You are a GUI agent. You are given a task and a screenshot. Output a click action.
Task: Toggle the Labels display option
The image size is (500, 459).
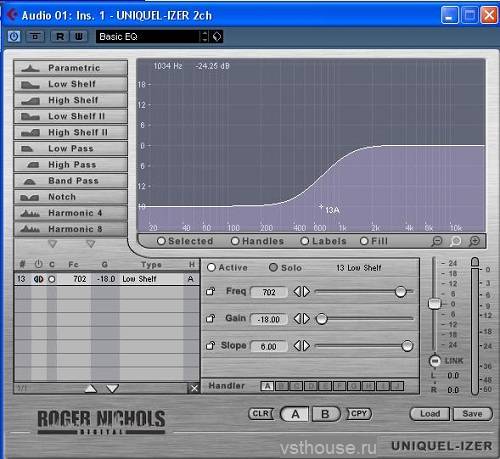pyautogui.click(x=305, y=241)
